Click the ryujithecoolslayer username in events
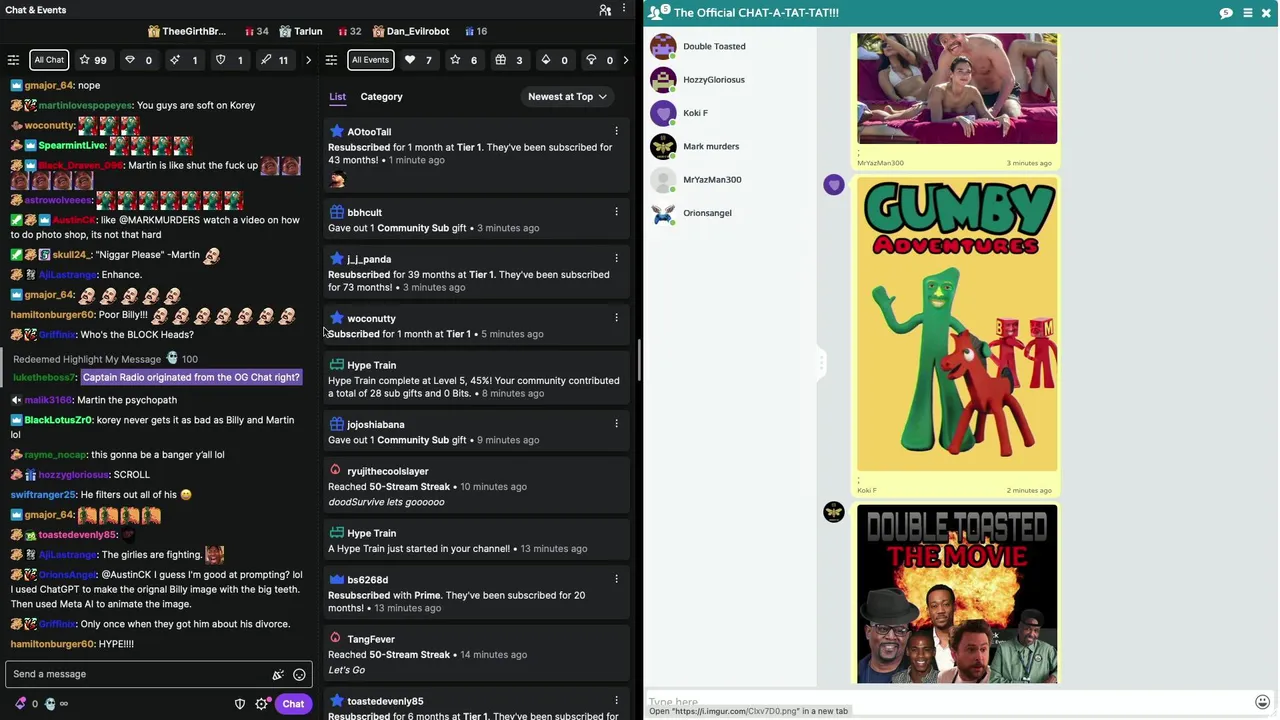This screenshot has width=1280, height=720. (x=387, y=471)
